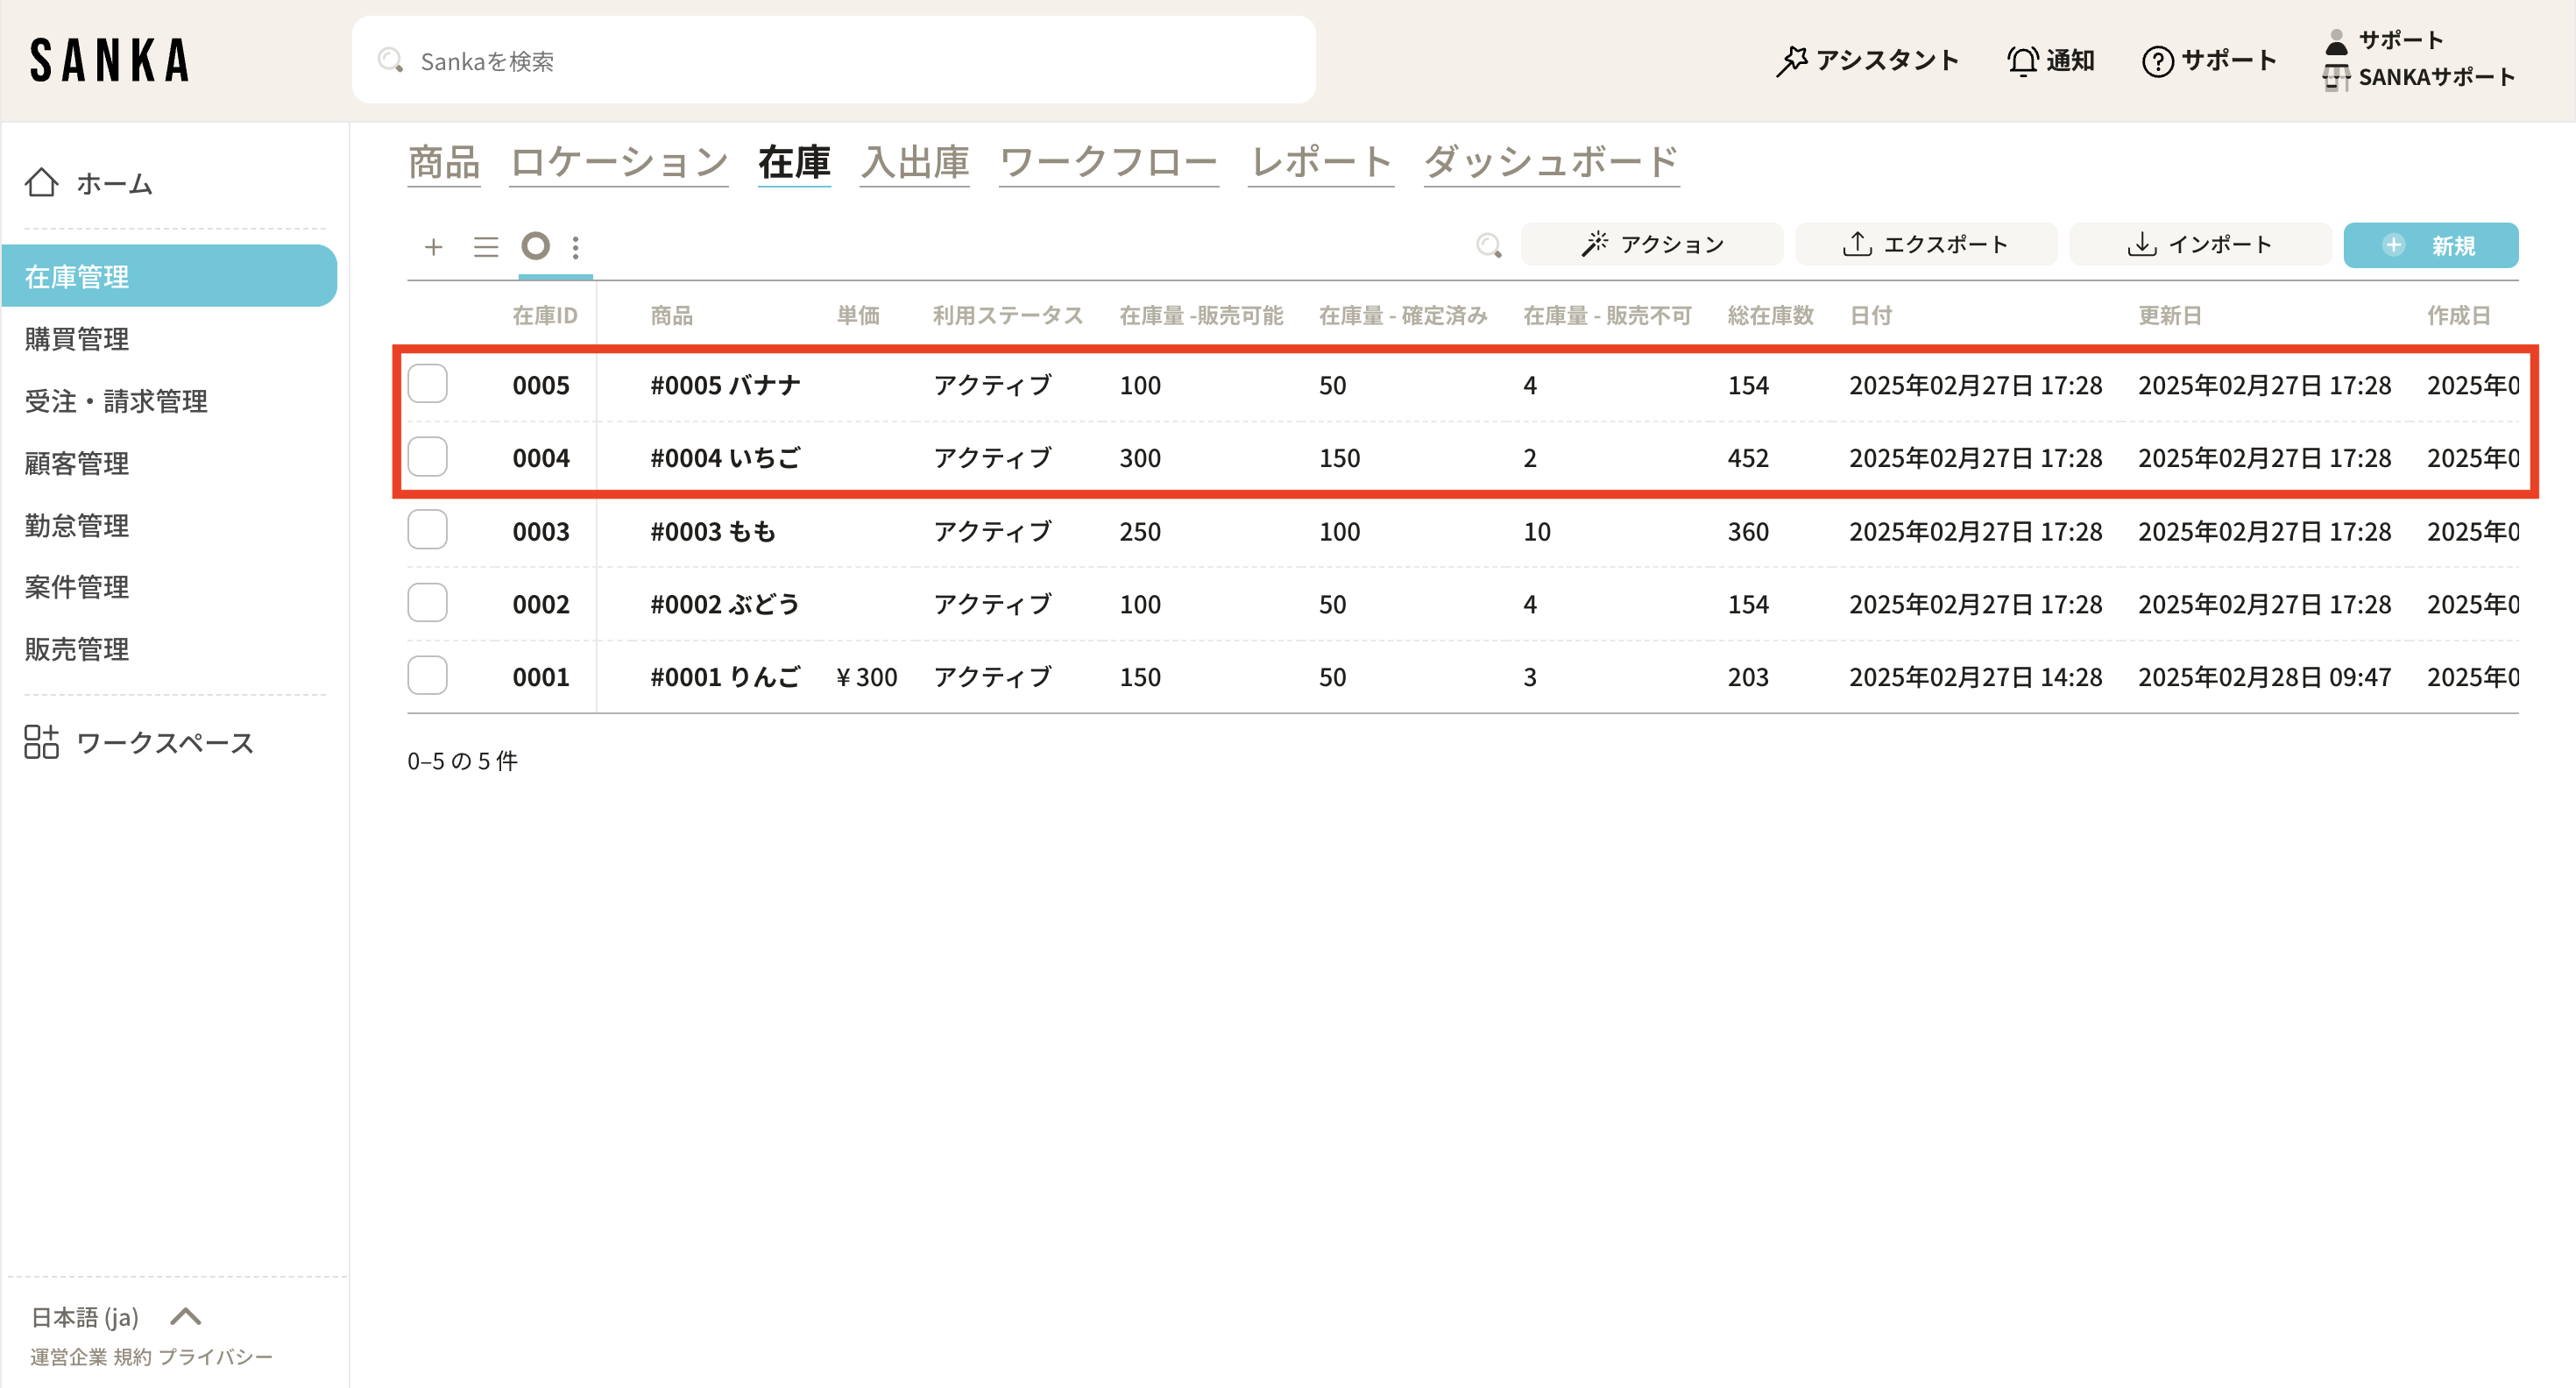Go to Home via the house icon
The height and width of the screenshot is (1388, 2576).
coord(41,183)
